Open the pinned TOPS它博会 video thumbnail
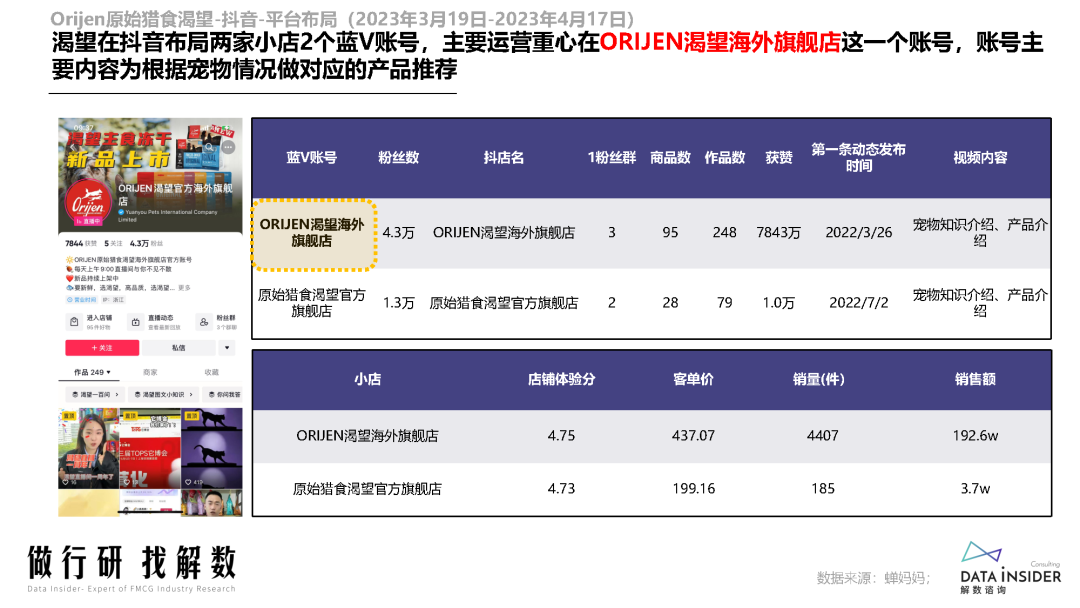 [150, 448]
